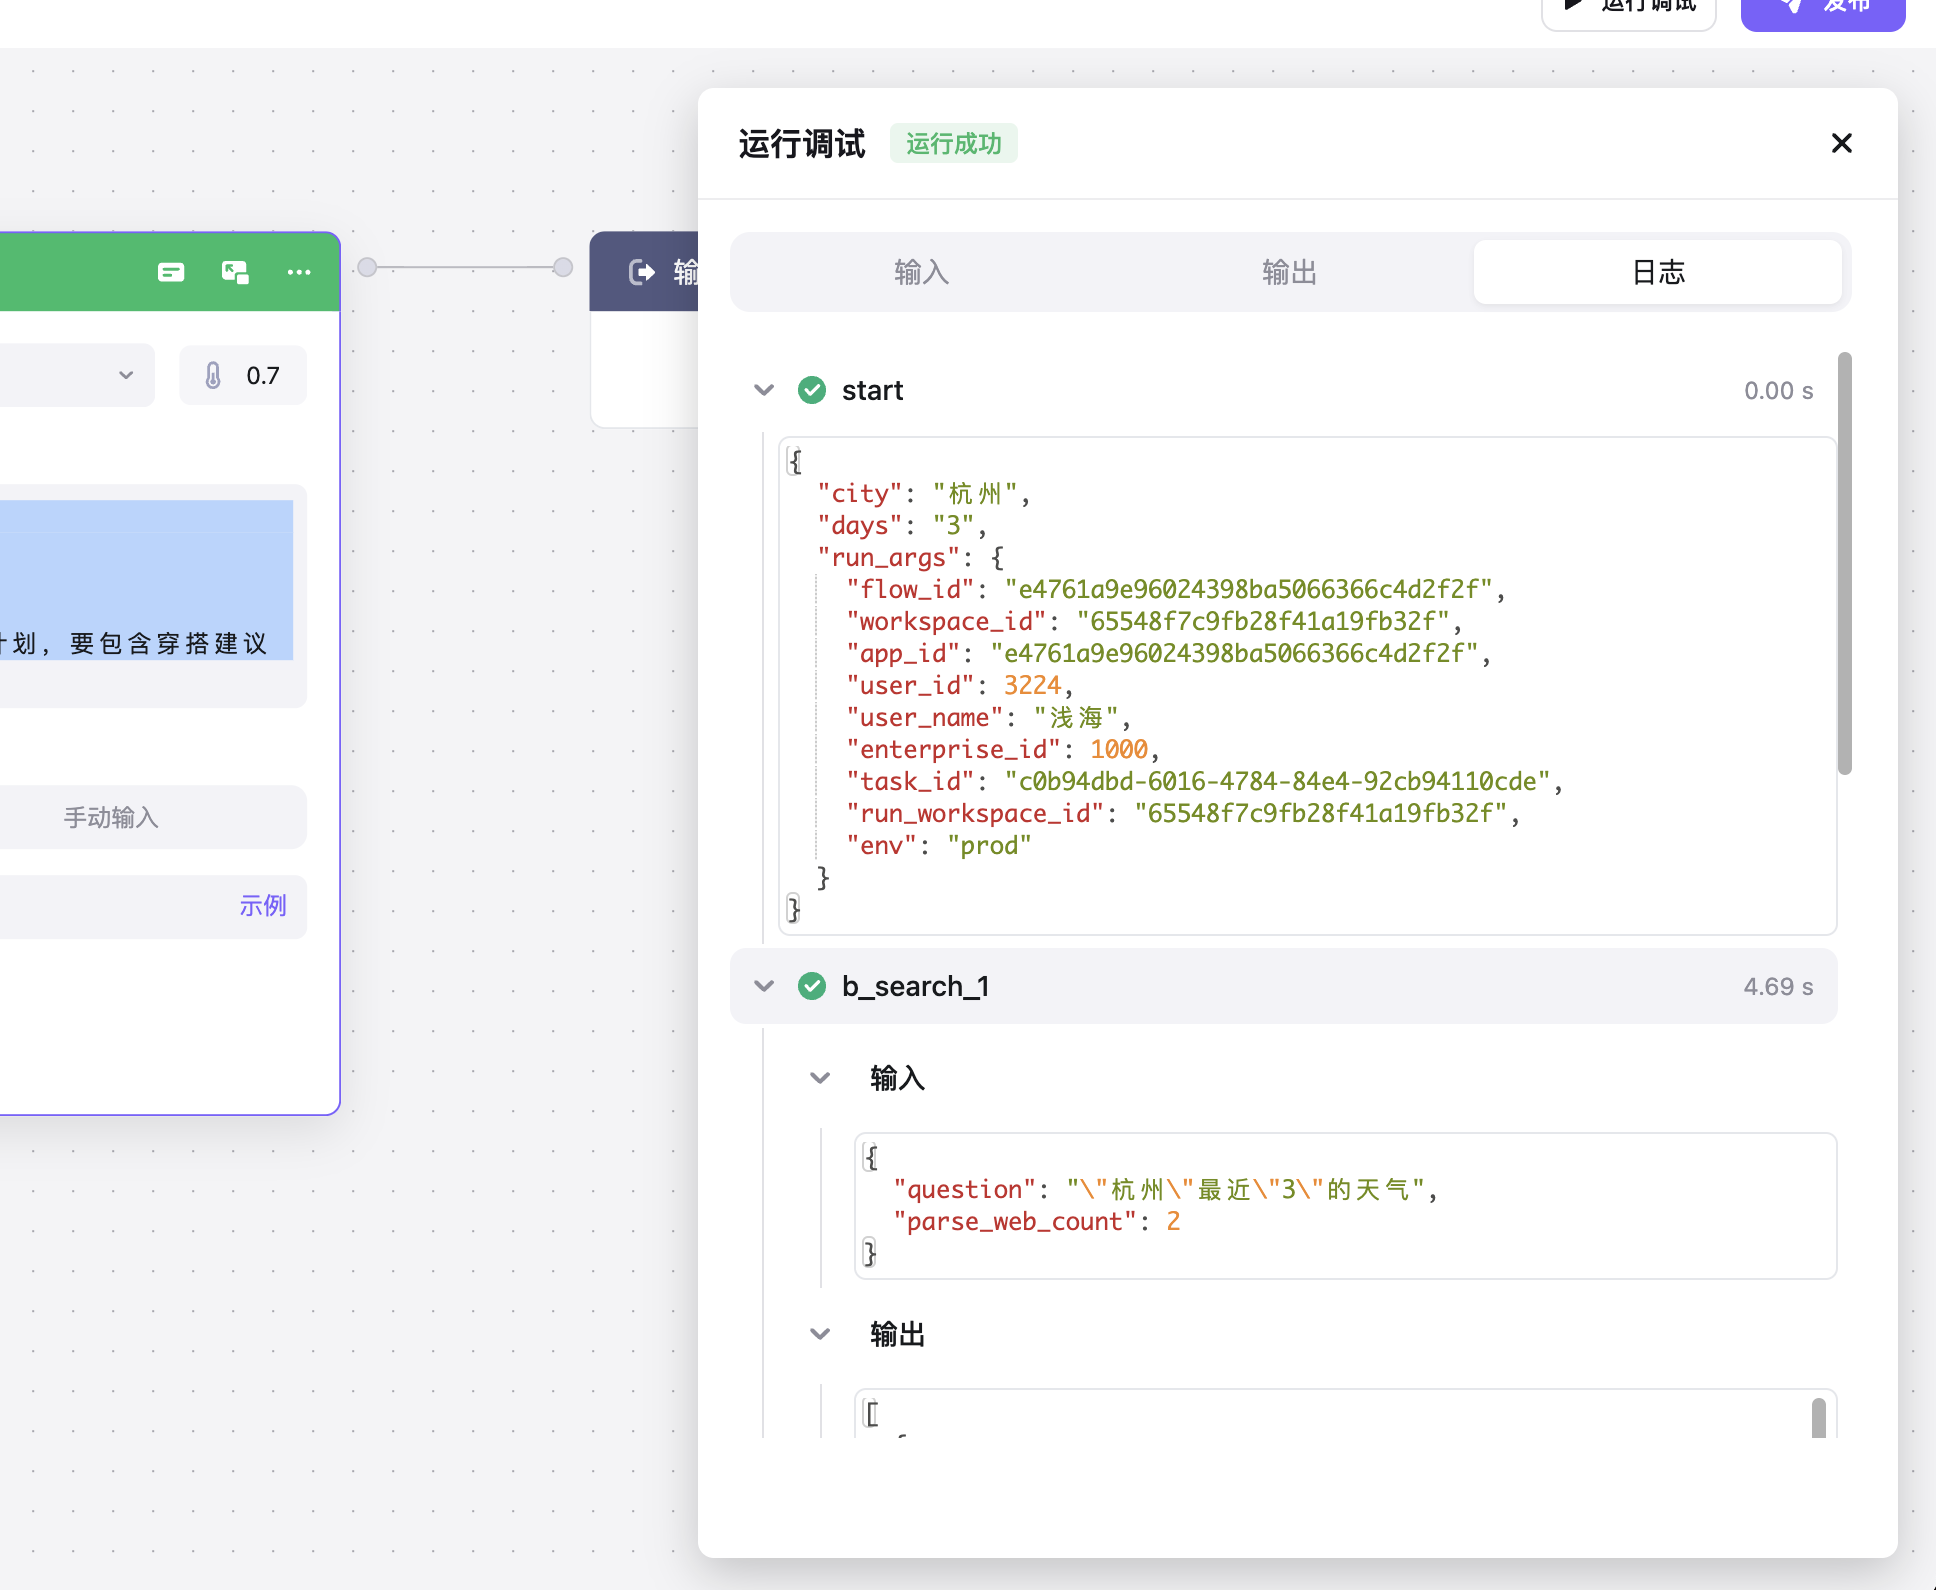Image resolution: width=1936 pixels, height=1590 pixels.
Task: Collapse the b_search_1 log entry
Action: click(764, 986)
